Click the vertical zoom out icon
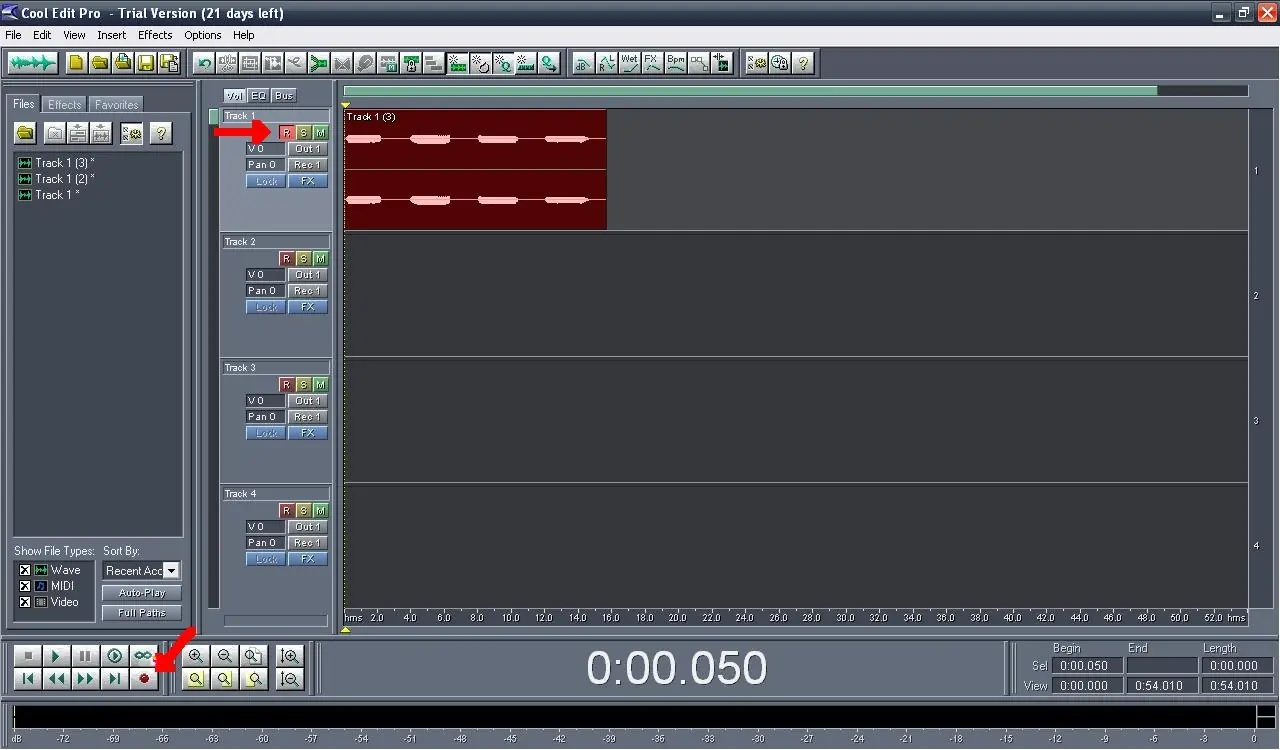 pyautogui.click(x=290, y=679)
